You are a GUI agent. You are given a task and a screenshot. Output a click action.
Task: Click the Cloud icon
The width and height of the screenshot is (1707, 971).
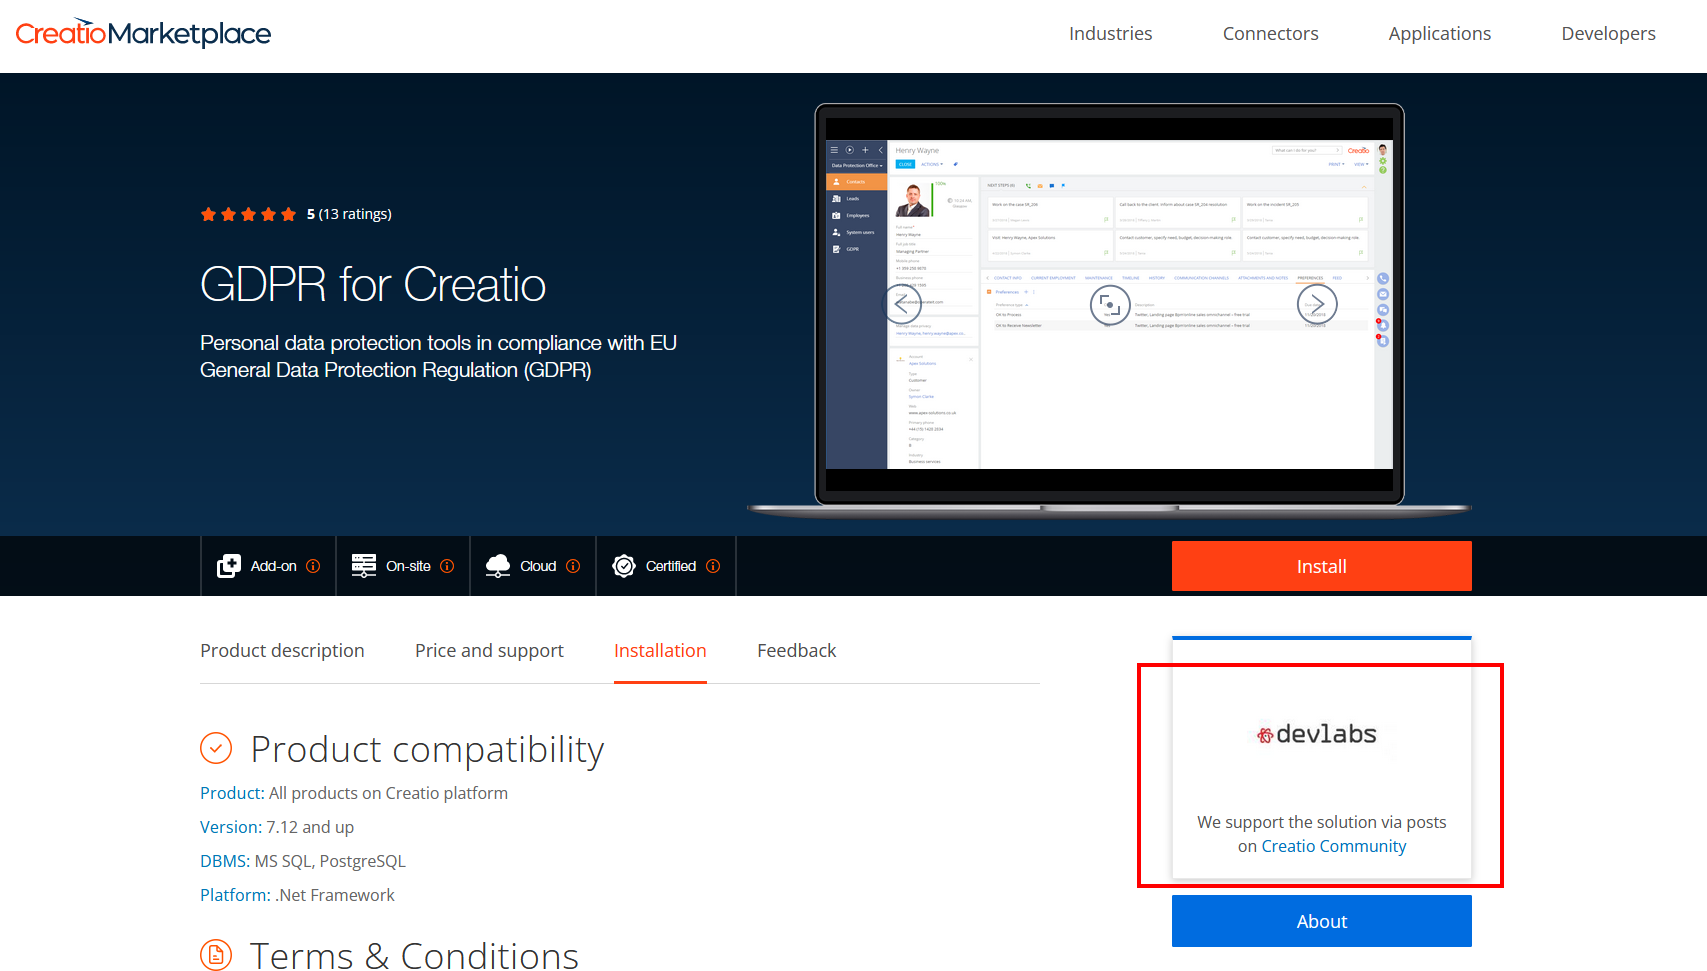coord(498,566)
